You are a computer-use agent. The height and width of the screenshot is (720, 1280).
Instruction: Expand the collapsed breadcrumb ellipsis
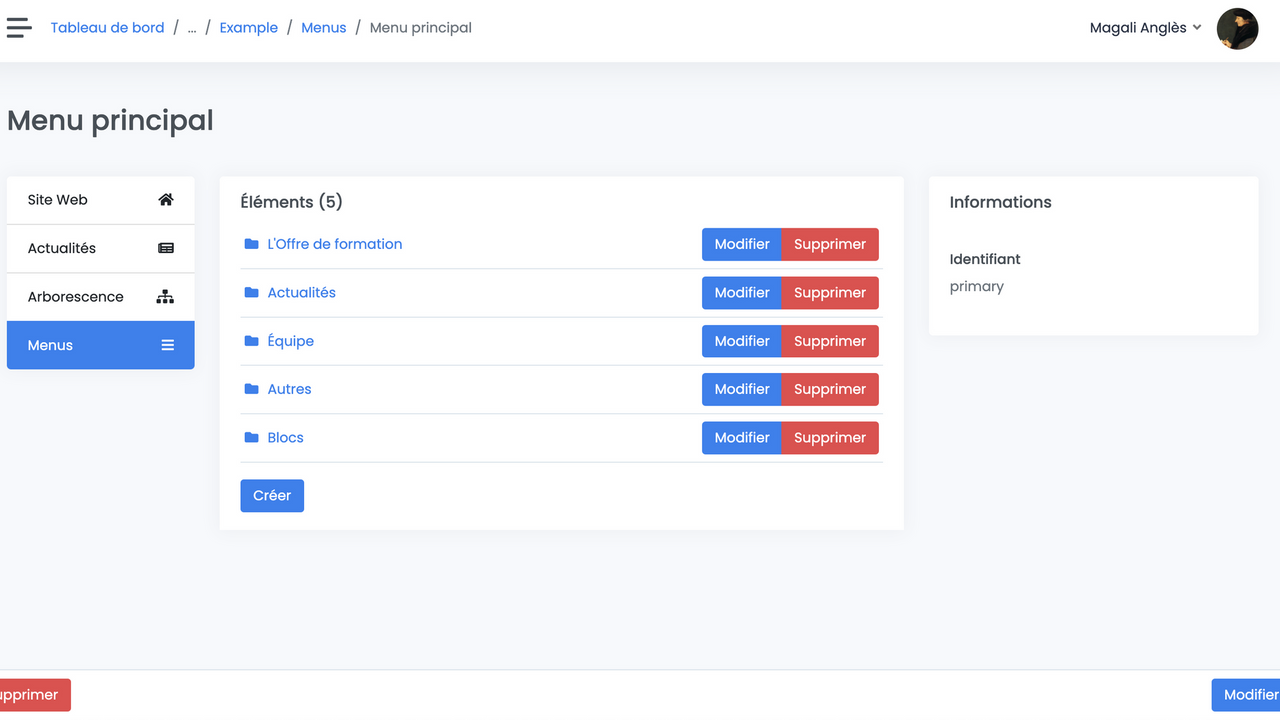coord(192,28)
